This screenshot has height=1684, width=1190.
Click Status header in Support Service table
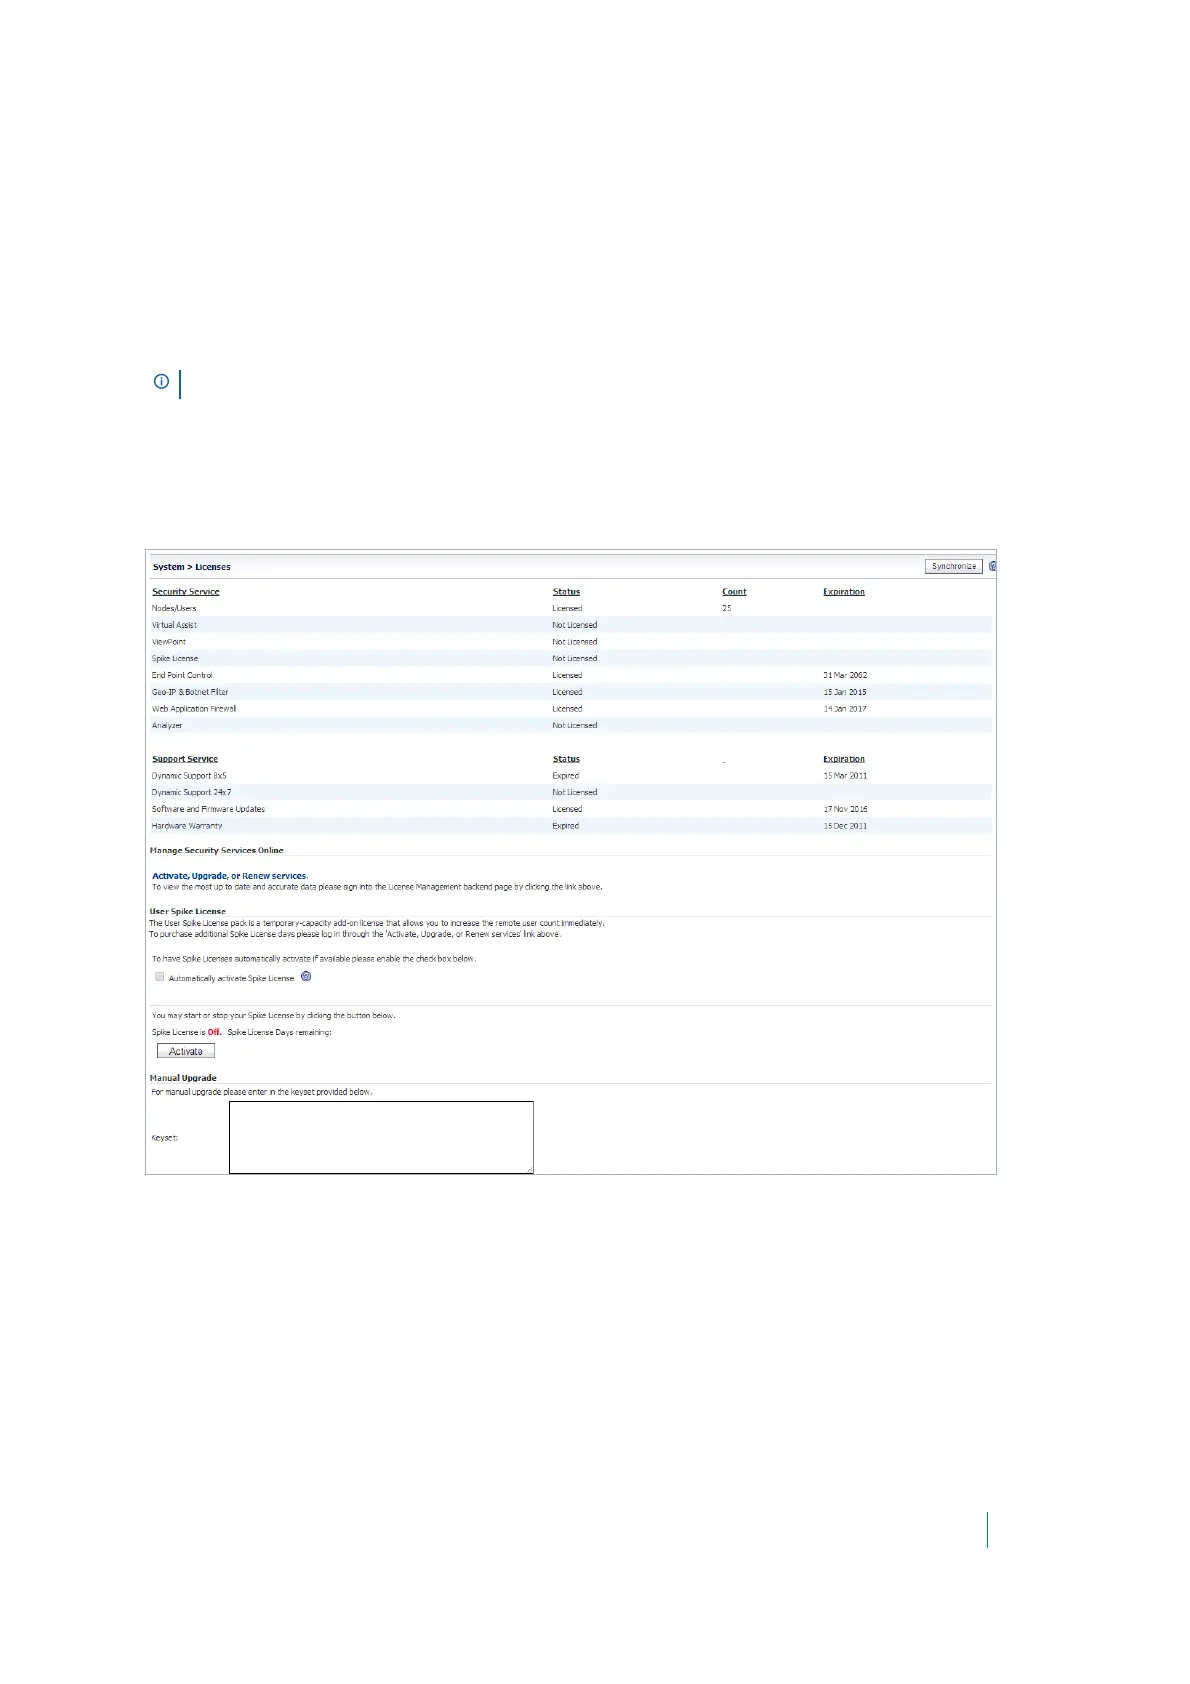pyautogui.click(x=566, y=759)
